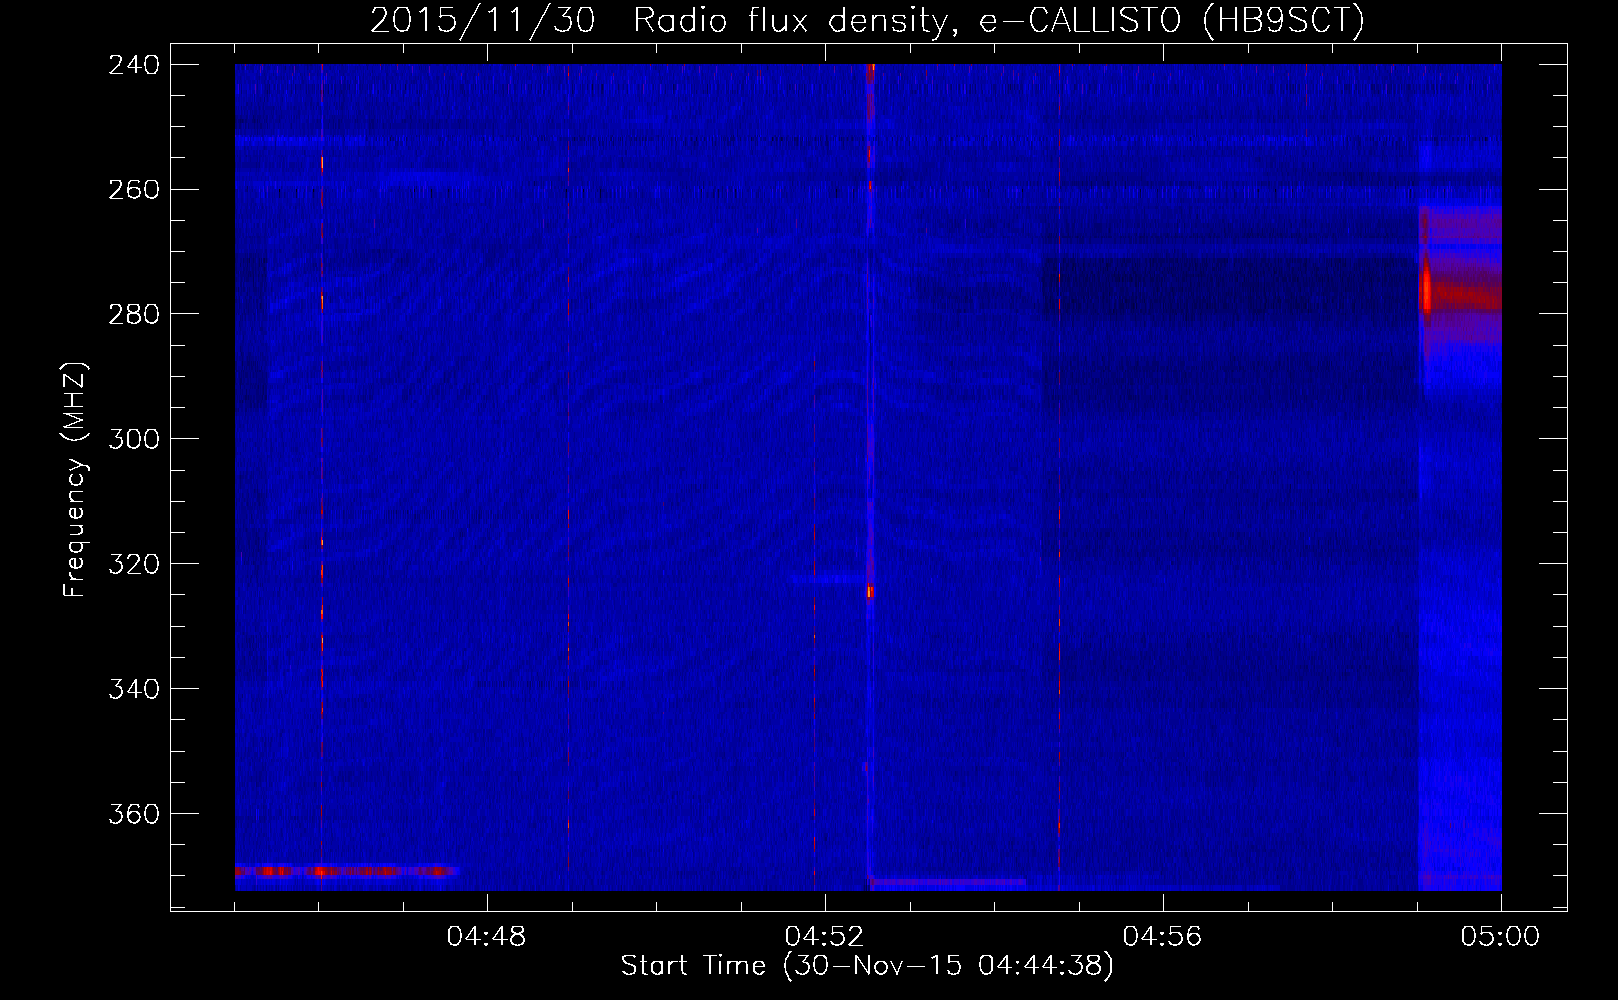Click the plot title 'Radio flux density, e-CALLISTO (HB9SCT)'
The height and width of the screenshot is (1000, 1618).
998,20
